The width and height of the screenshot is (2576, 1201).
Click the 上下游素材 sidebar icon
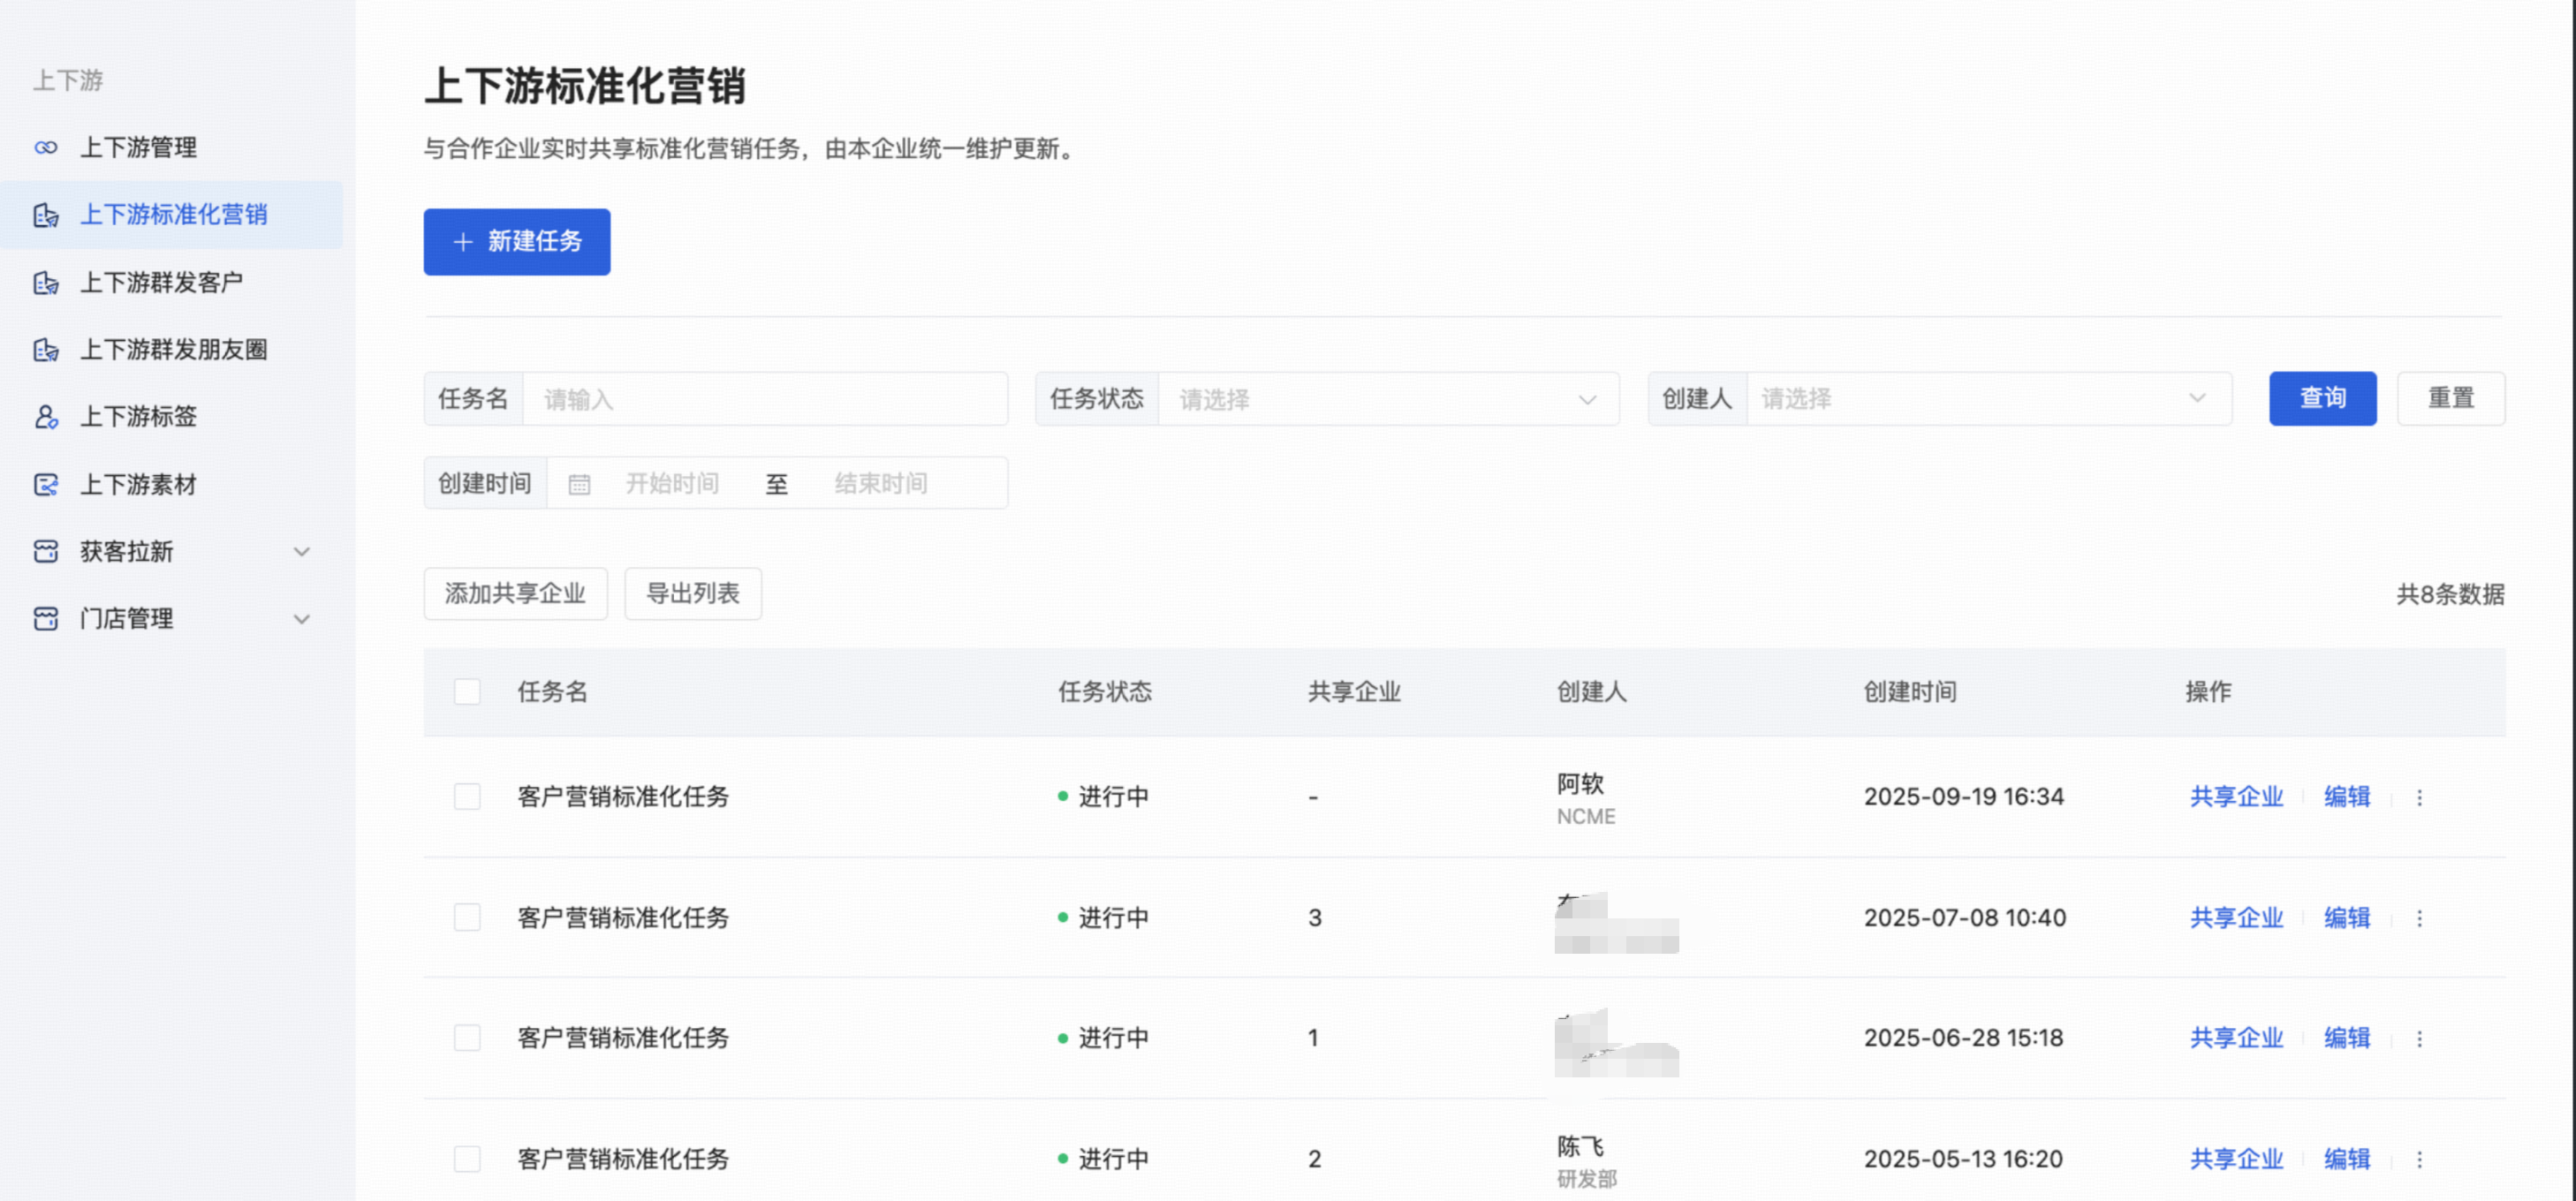click(45, 485)
